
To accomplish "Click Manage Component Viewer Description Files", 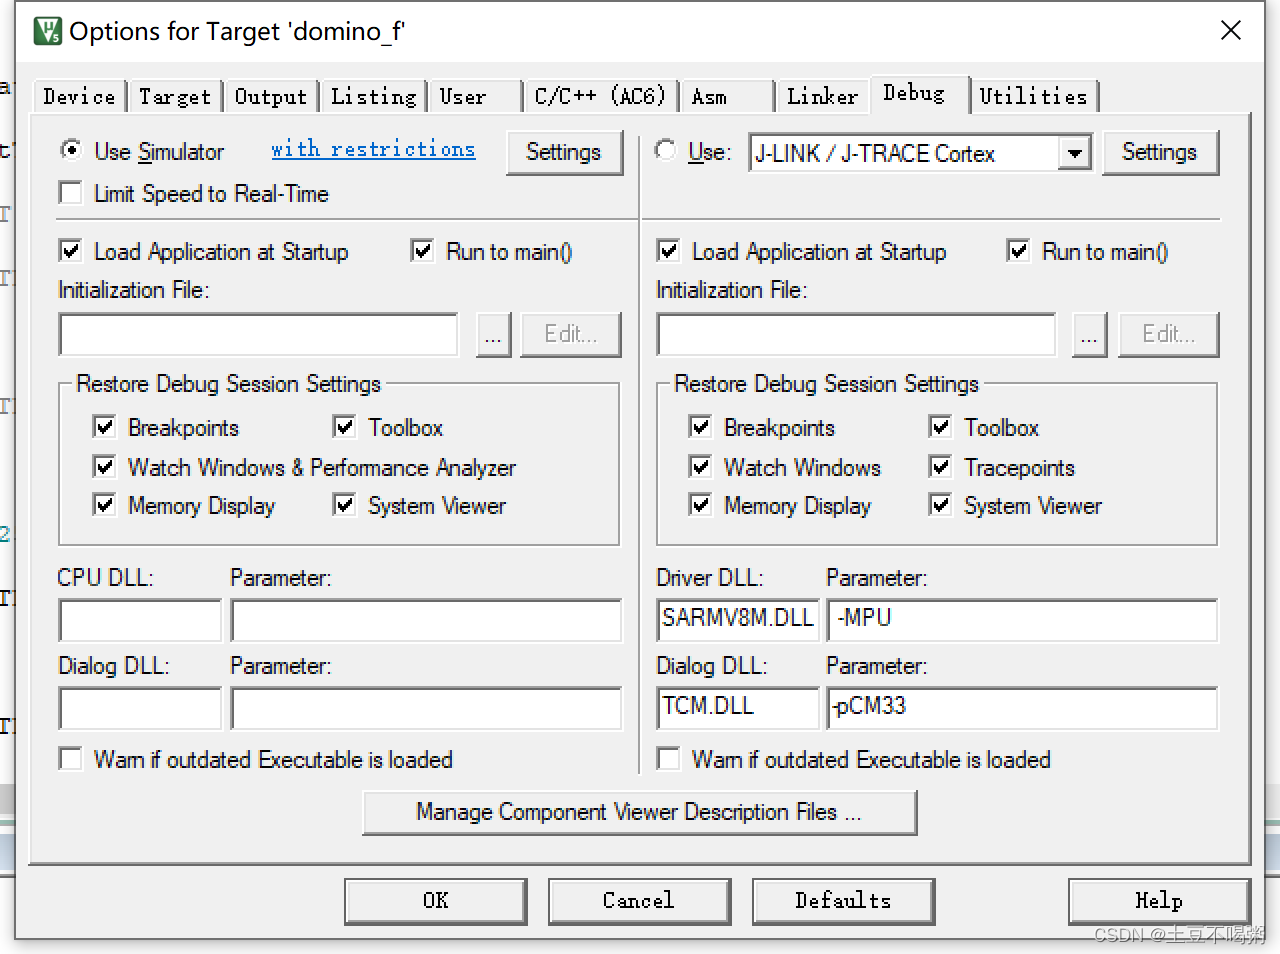I will pos(640,812).
